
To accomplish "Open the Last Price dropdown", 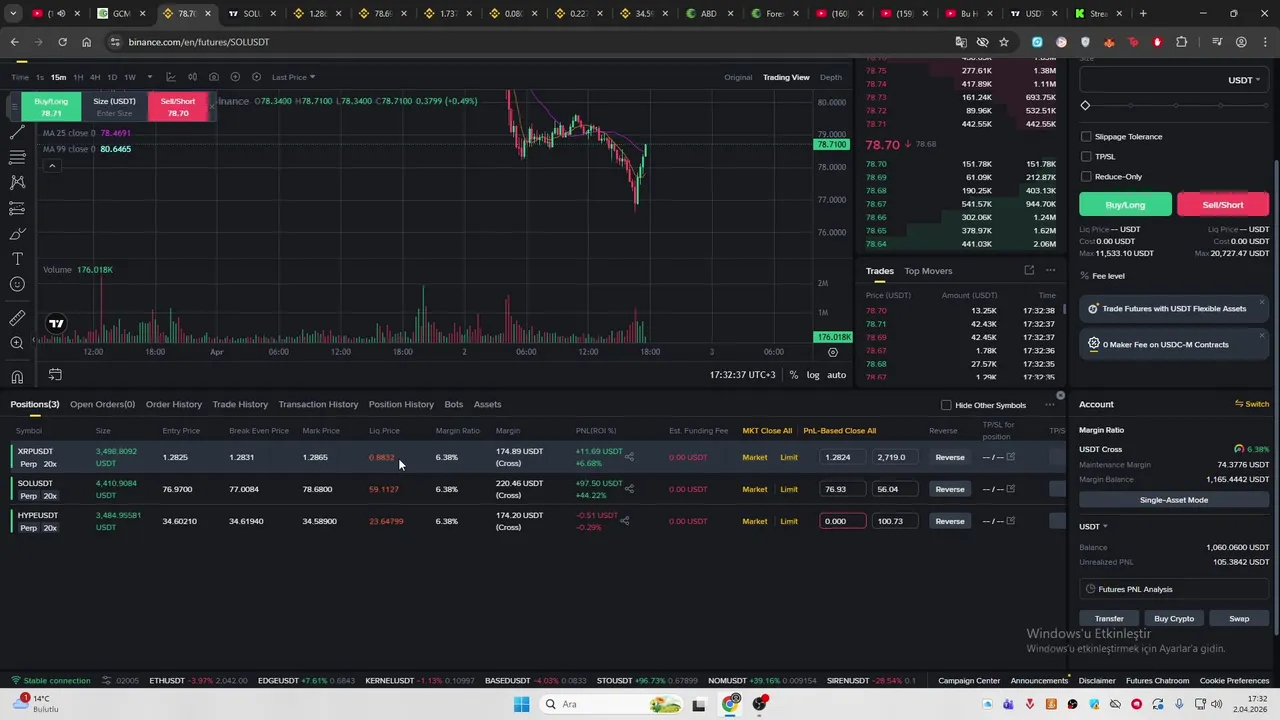I will (x=293, y=77).
